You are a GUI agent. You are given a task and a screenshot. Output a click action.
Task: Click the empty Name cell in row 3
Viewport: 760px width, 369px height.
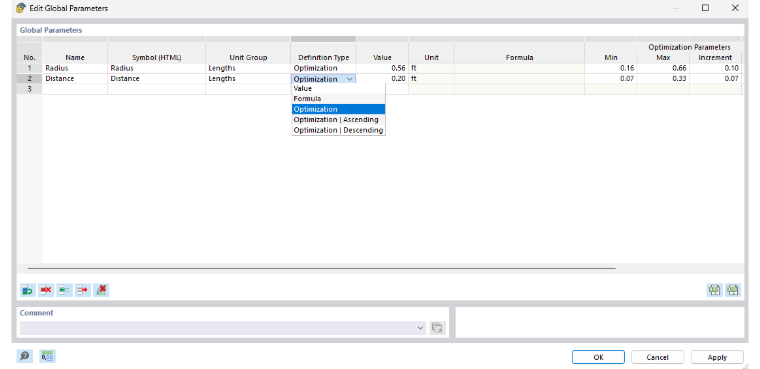75,89
